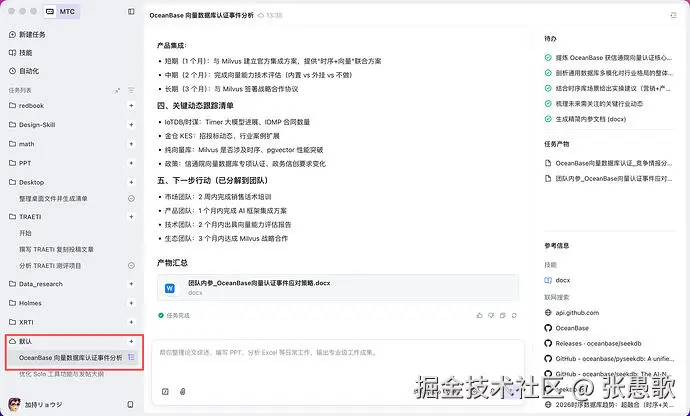The height and width of the screenshot is (416, 690).
Task: Open task 分析 TRAETI 测评项目
Action: point(50,265)
